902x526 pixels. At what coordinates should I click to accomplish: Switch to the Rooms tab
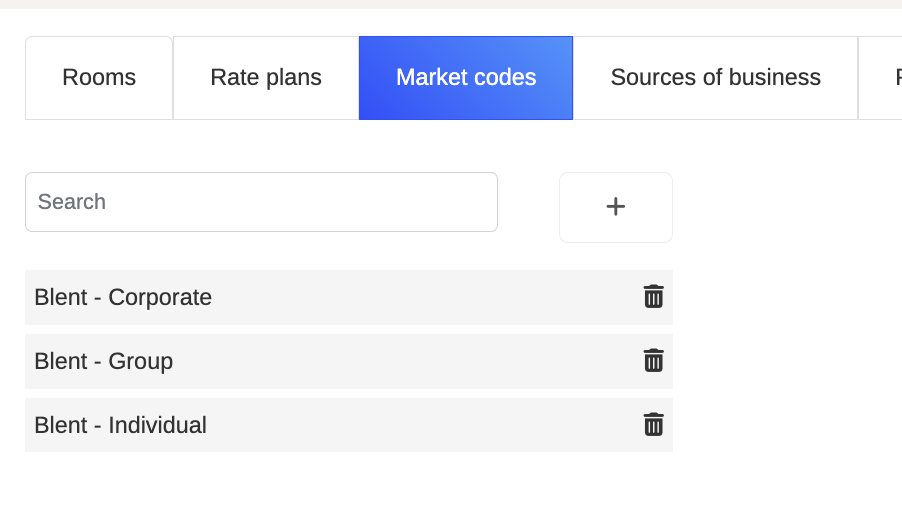(x=99, y=78)
